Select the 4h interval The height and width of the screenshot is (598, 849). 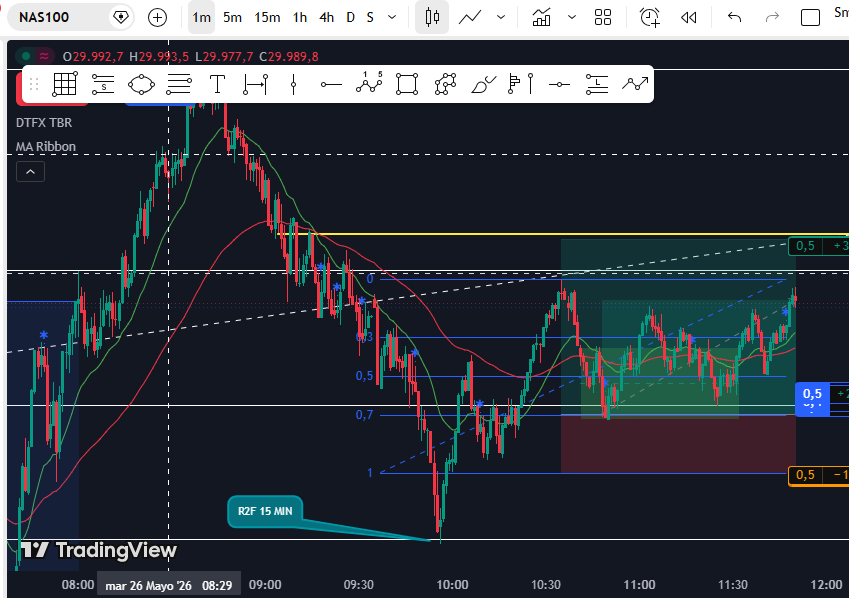(x=326, y=17)
